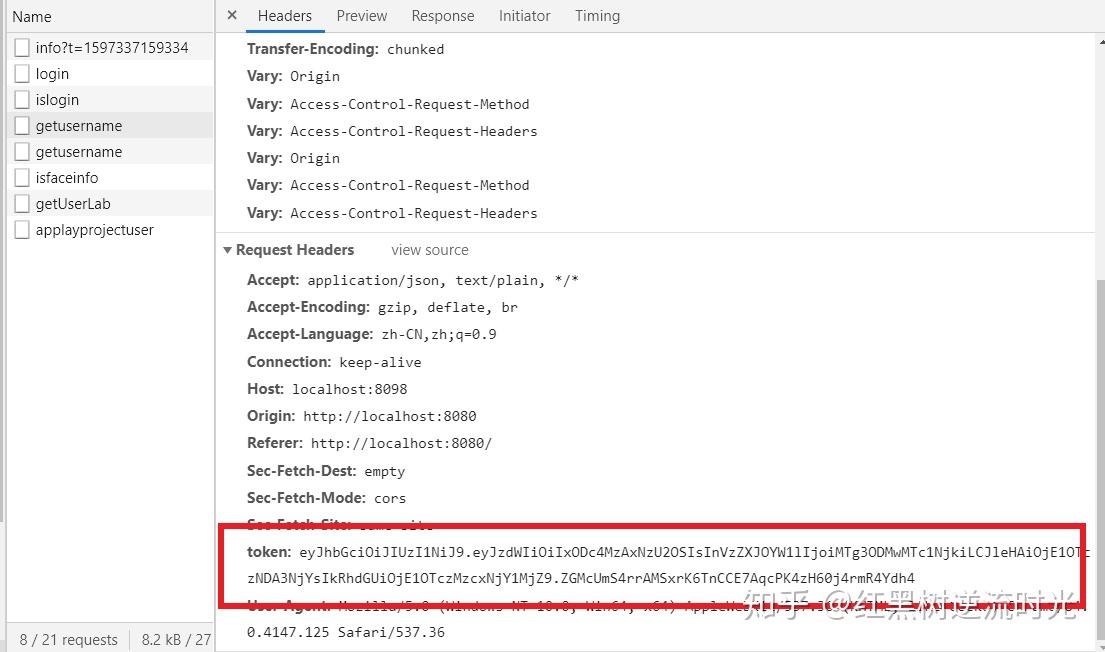
Task: Check the applayprojectuser request checkbox
Action: tap(21, 229)
